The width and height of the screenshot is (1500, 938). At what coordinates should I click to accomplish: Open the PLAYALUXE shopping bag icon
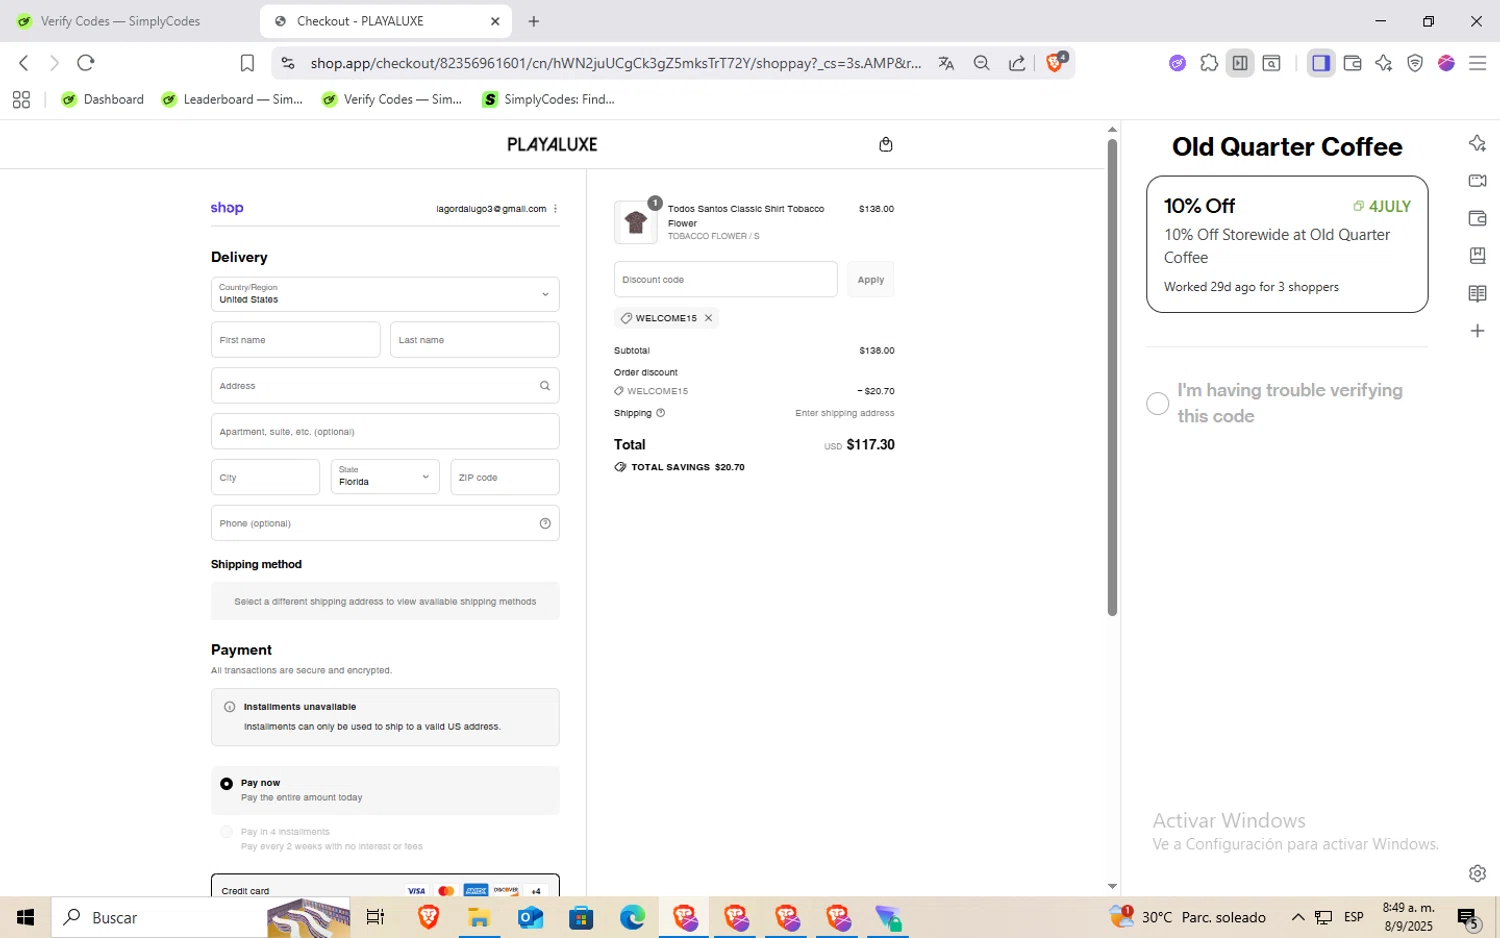[x=885, y=145]
